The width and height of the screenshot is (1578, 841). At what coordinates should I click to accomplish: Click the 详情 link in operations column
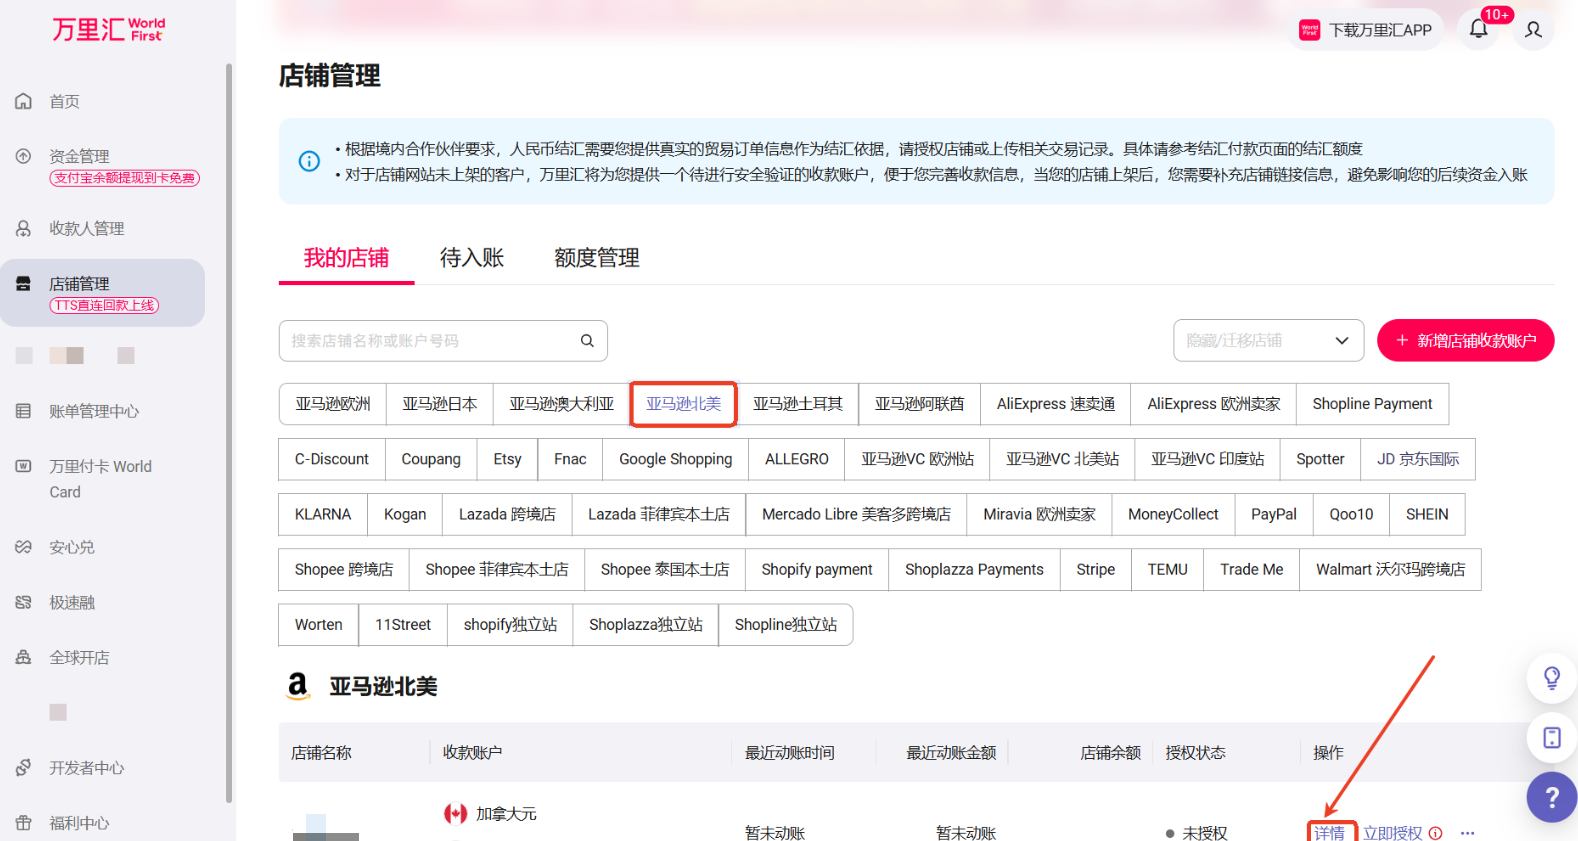[1330, 833]
